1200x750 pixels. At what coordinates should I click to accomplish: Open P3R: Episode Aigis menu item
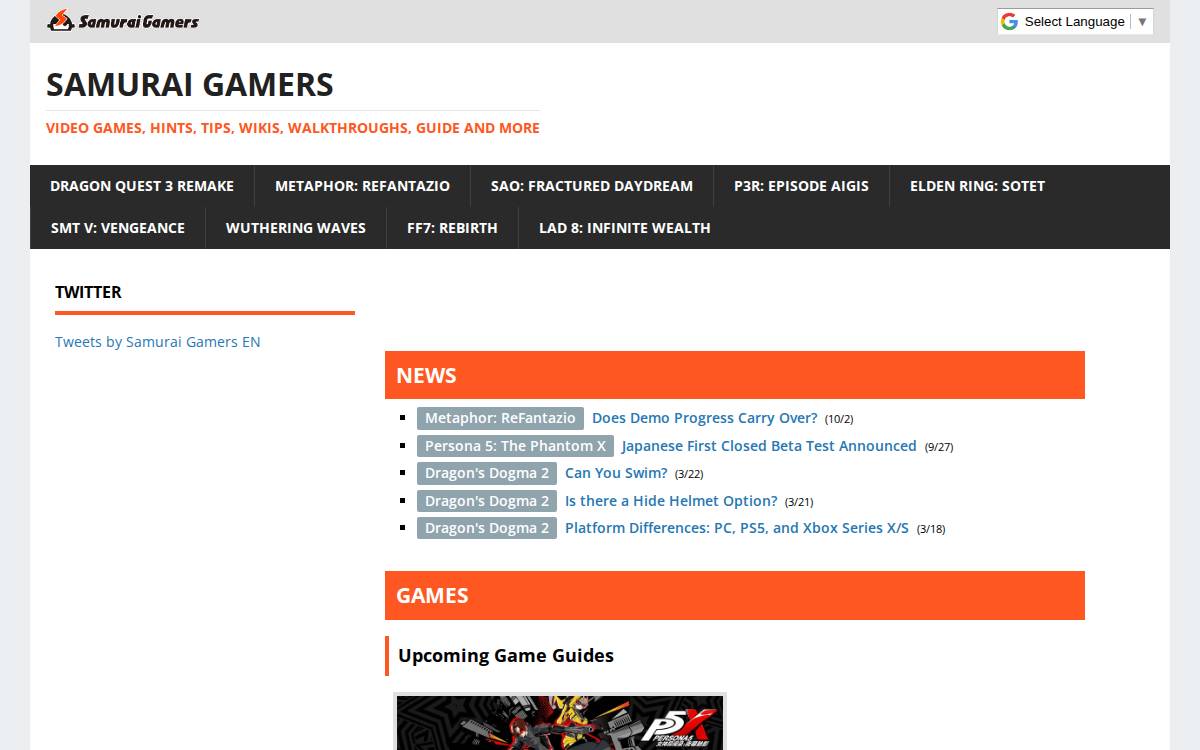[801, 186]
